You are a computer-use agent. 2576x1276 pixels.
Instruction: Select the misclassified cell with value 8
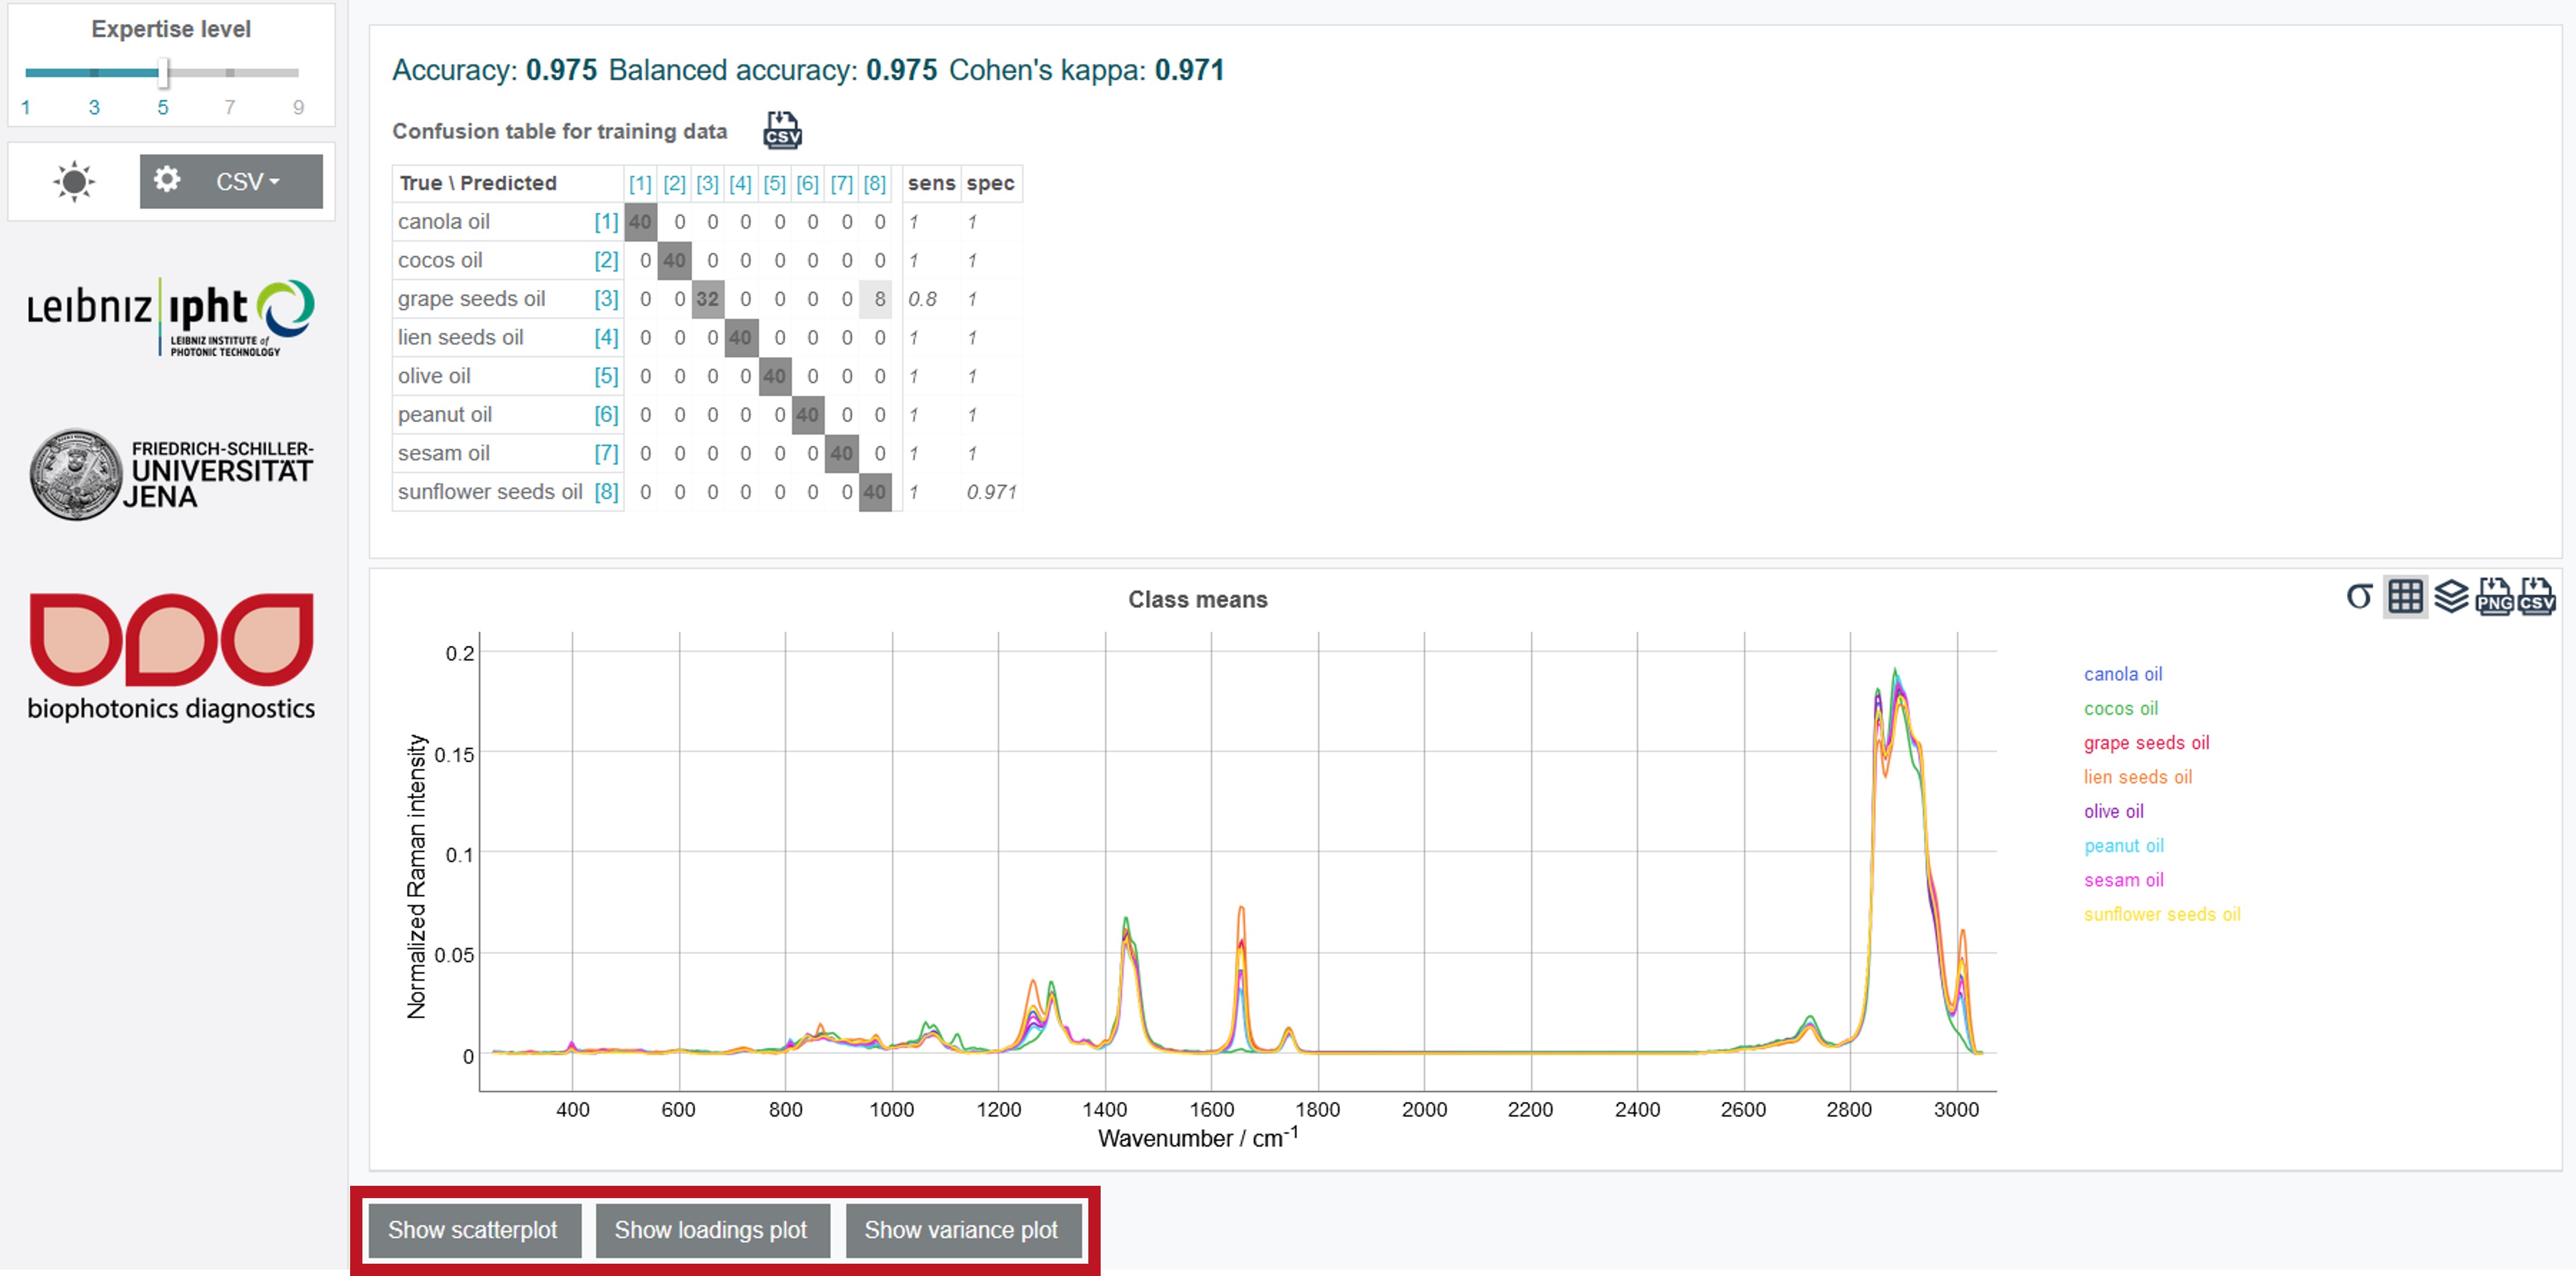[876, 299]
